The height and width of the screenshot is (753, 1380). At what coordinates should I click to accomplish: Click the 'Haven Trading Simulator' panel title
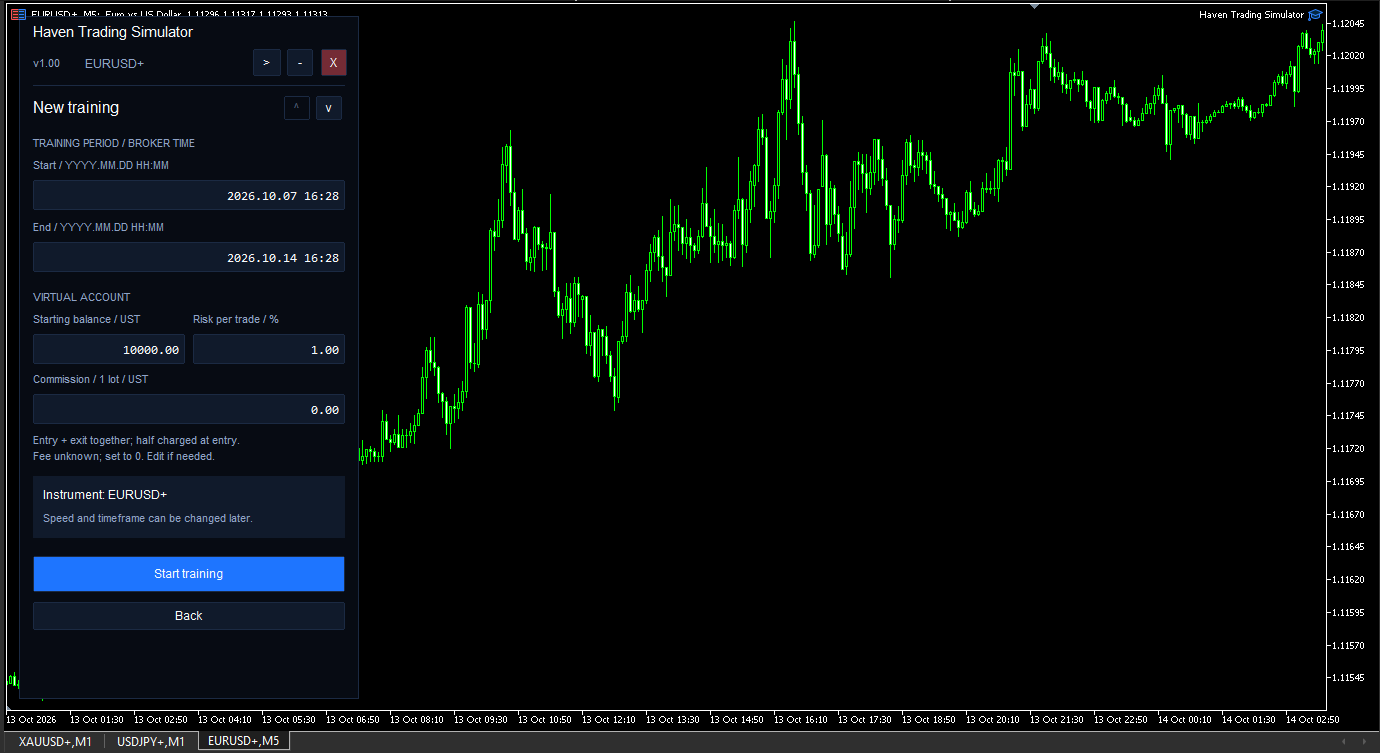(x=113, y=32)
